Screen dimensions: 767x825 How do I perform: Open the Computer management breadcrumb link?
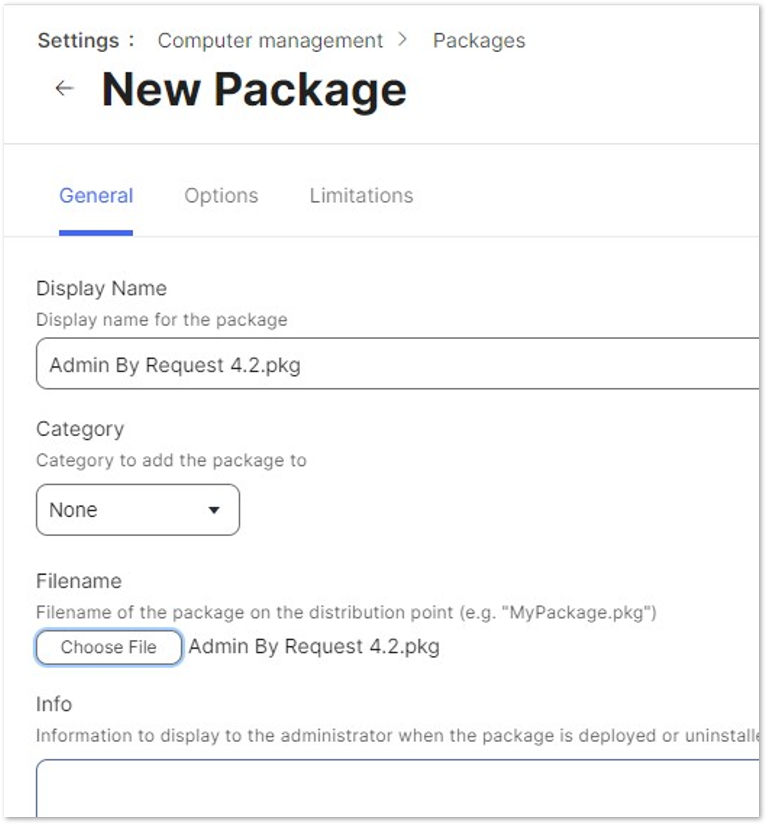[x=270, y=41]
